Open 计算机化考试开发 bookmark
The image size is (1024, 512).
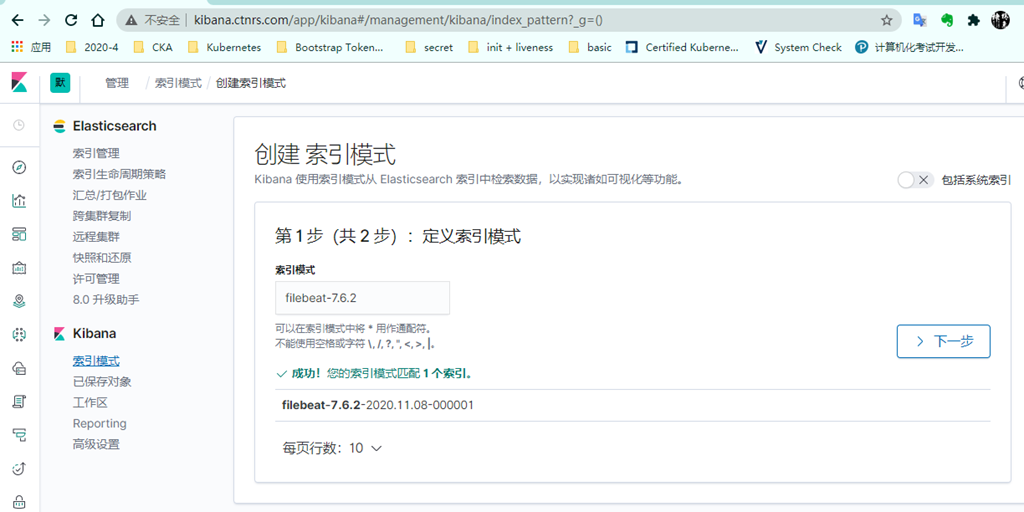910,47
